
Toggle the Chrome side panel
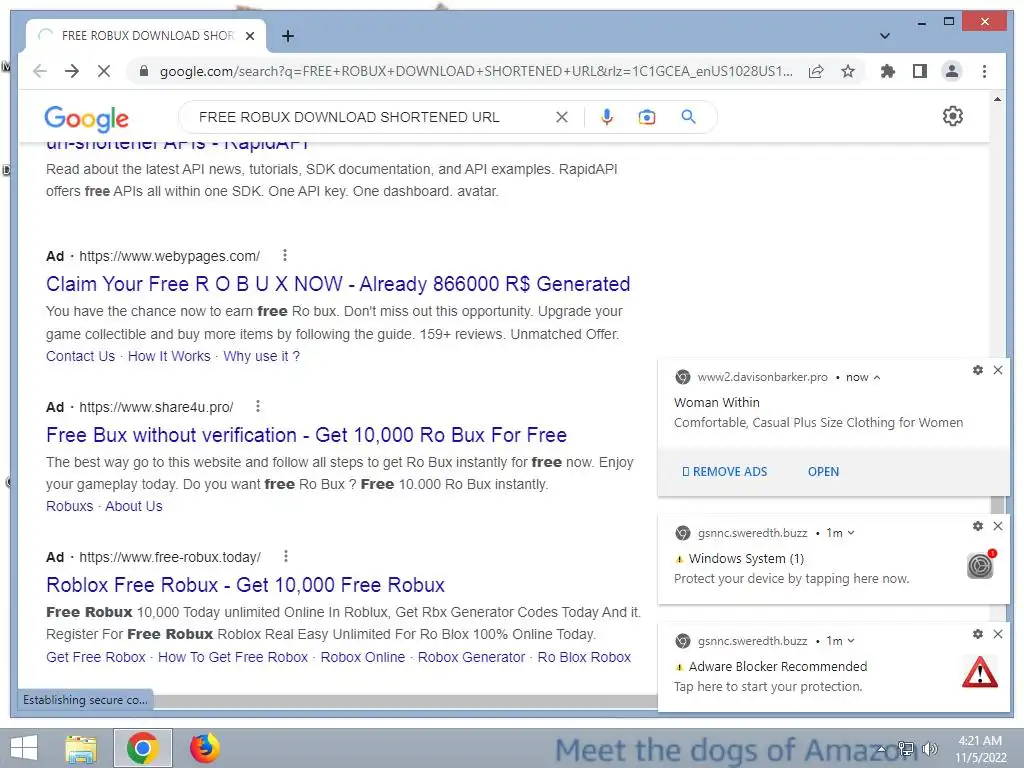[x=920, y=71]
